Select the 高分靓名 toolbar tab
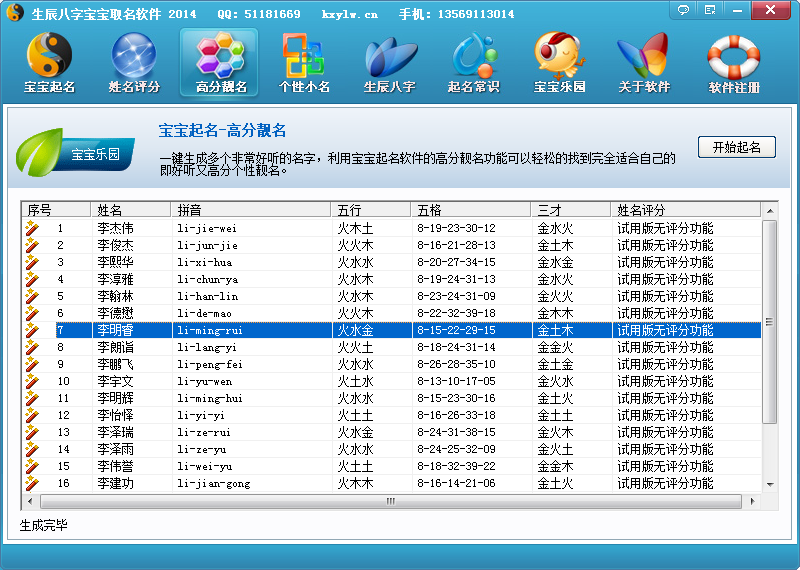 pyautogui.click(x=219, y=62)
